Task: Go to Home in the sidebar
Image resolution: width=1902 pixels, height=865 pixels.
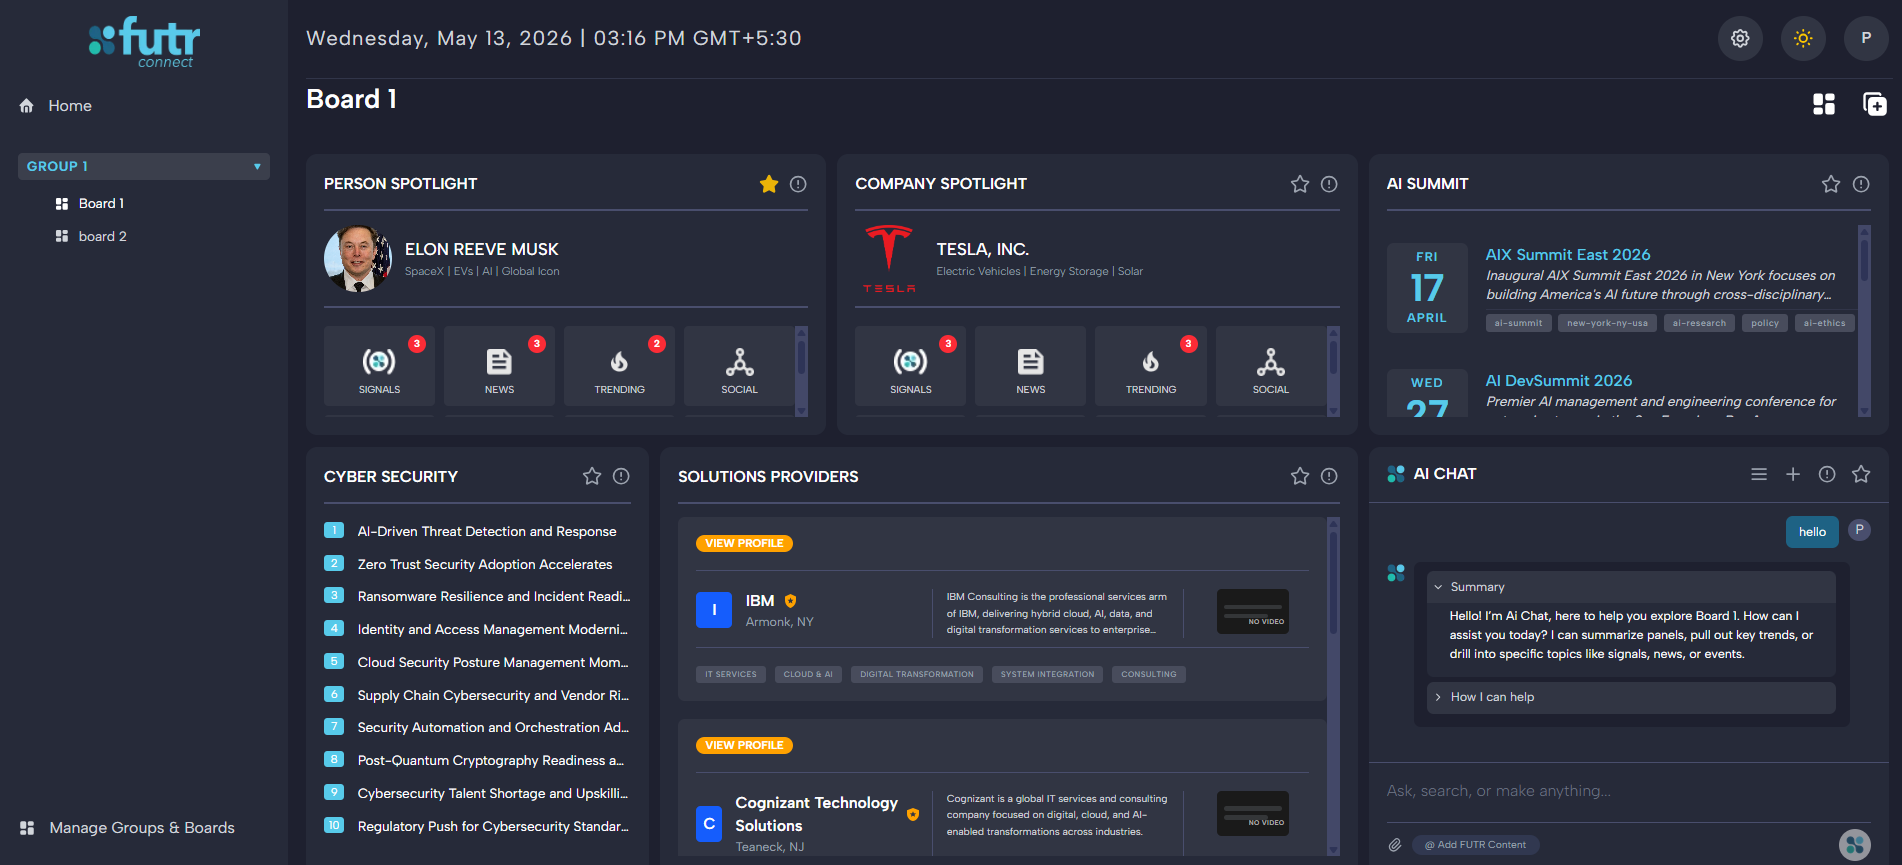Action: coord(56,106)
